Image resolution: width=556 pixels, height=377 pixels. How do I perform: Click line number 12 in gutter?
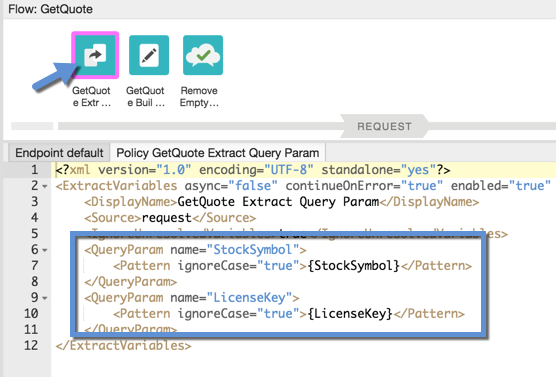pos(31,345)
